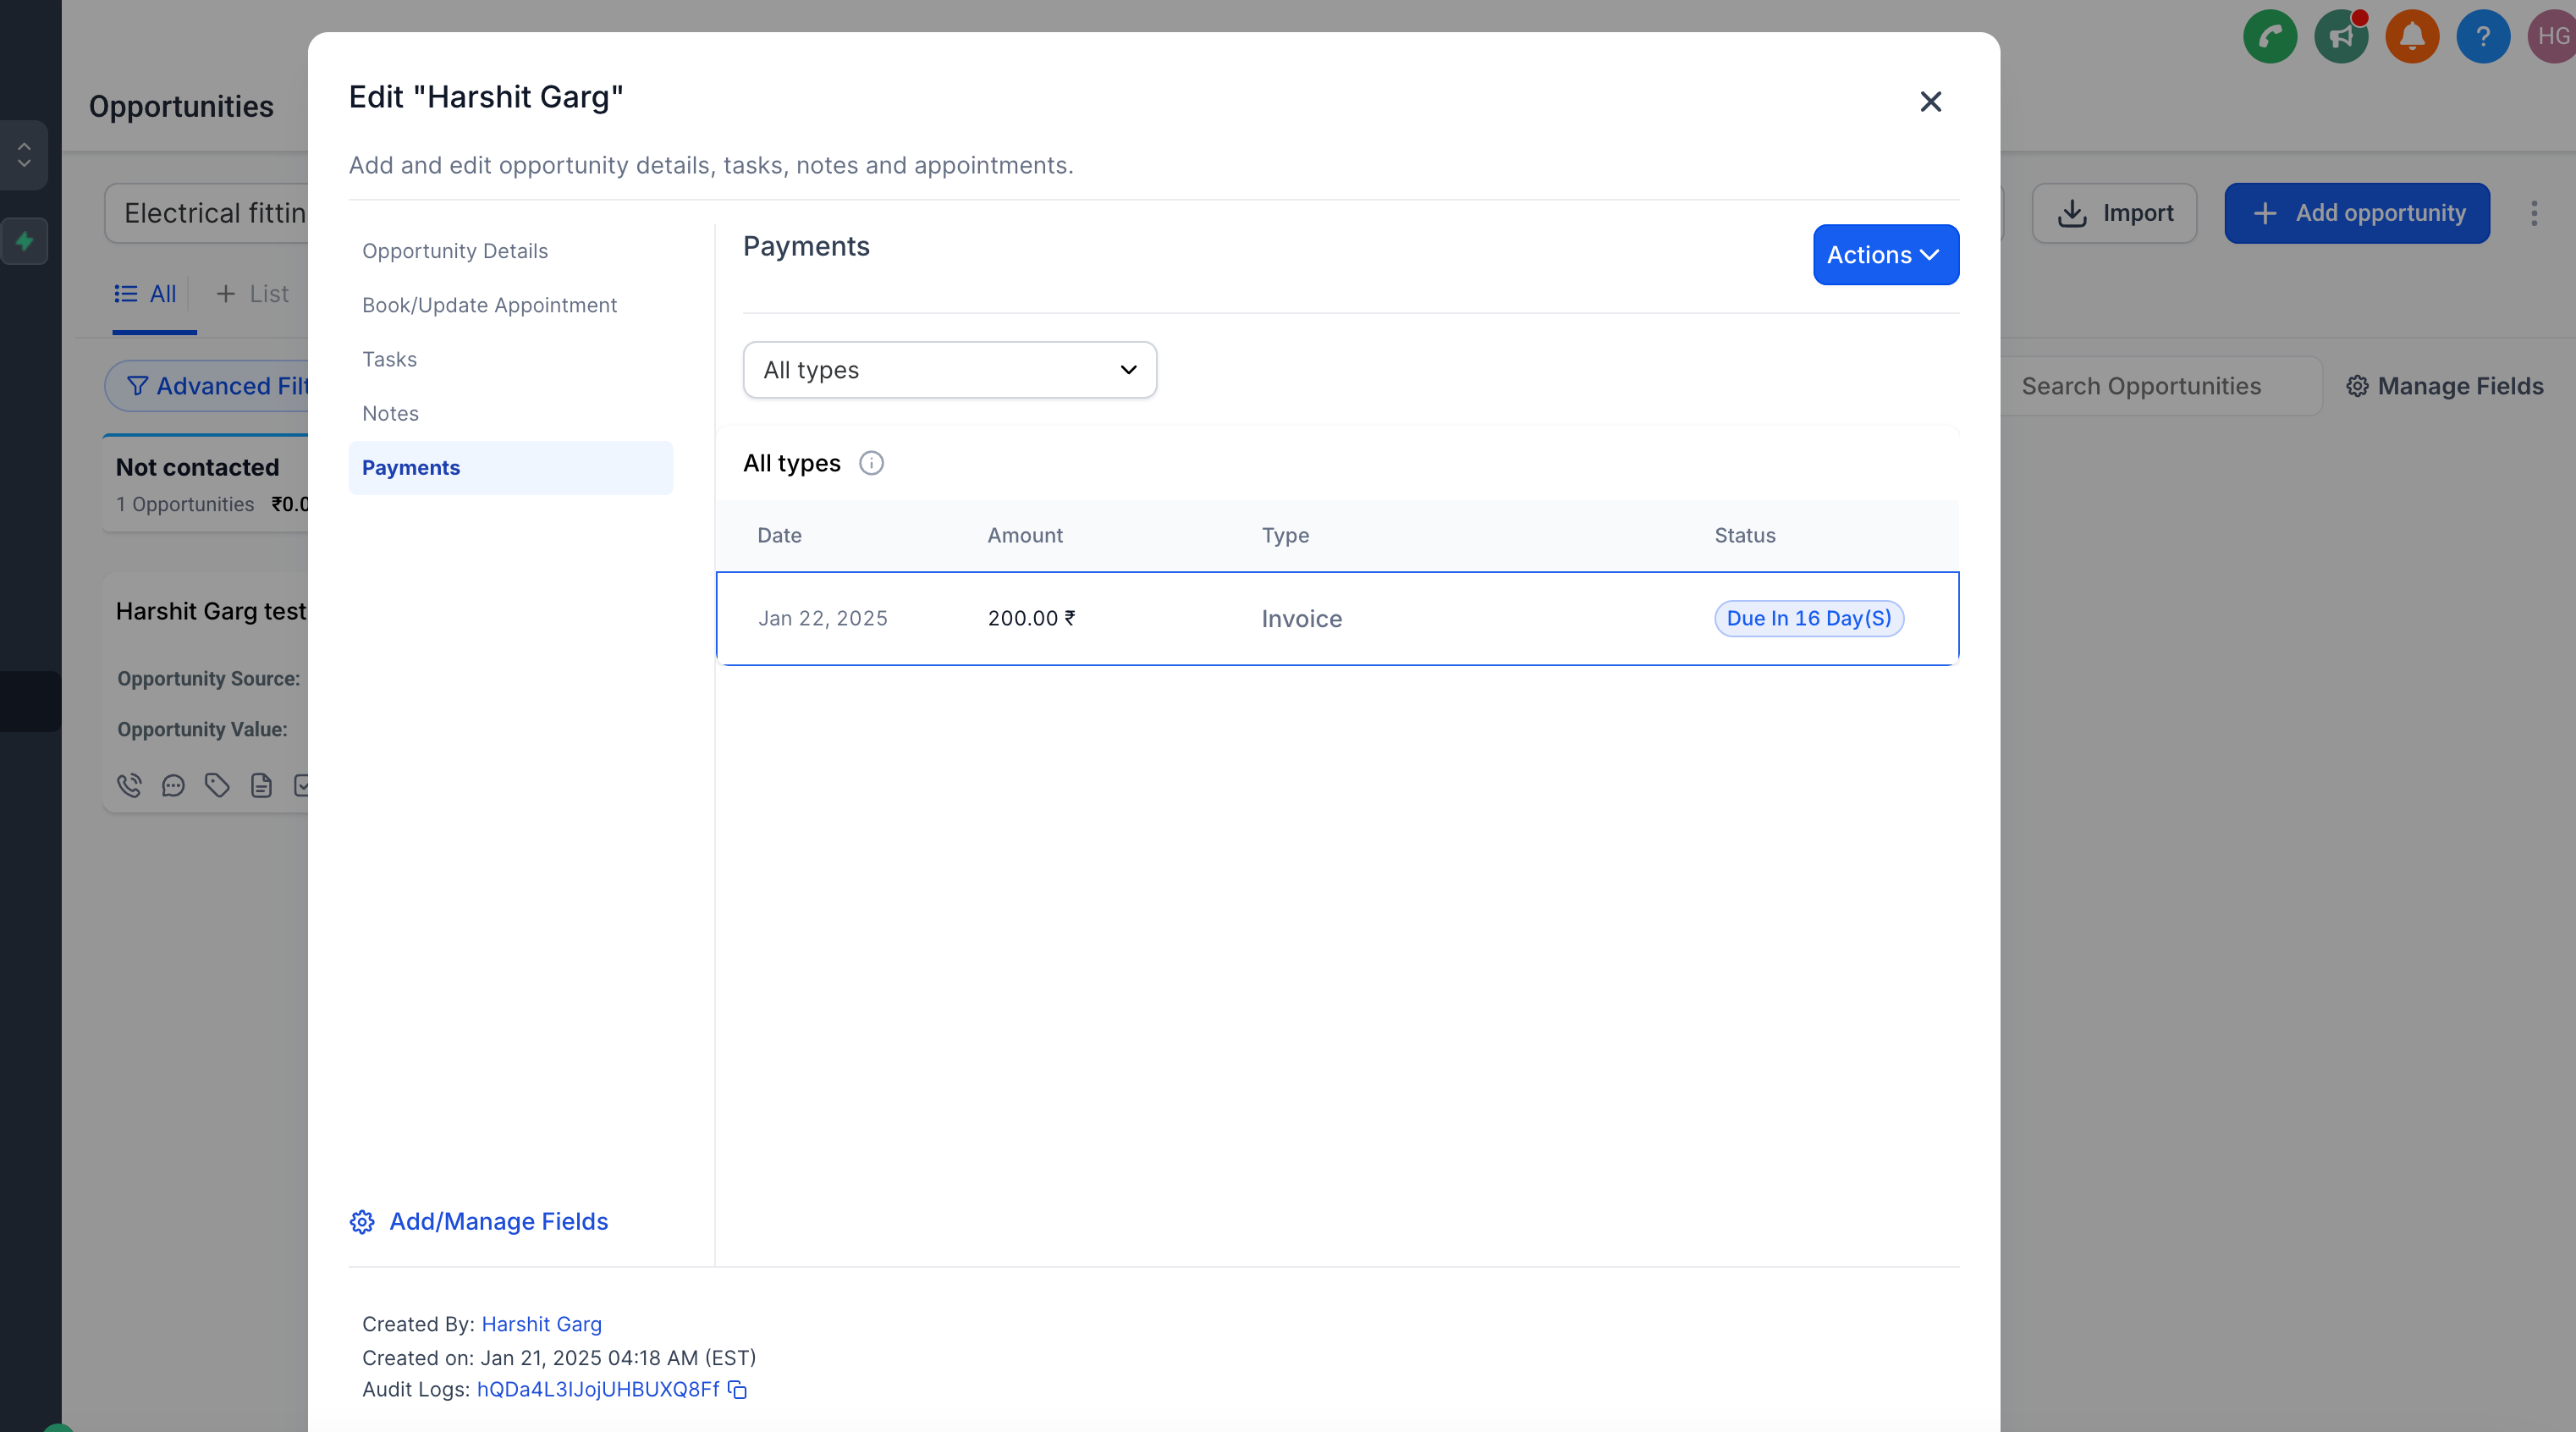The image size is (2576, 1432).
Task: Open the All types filter dropdown
Action: click(949, 370)
